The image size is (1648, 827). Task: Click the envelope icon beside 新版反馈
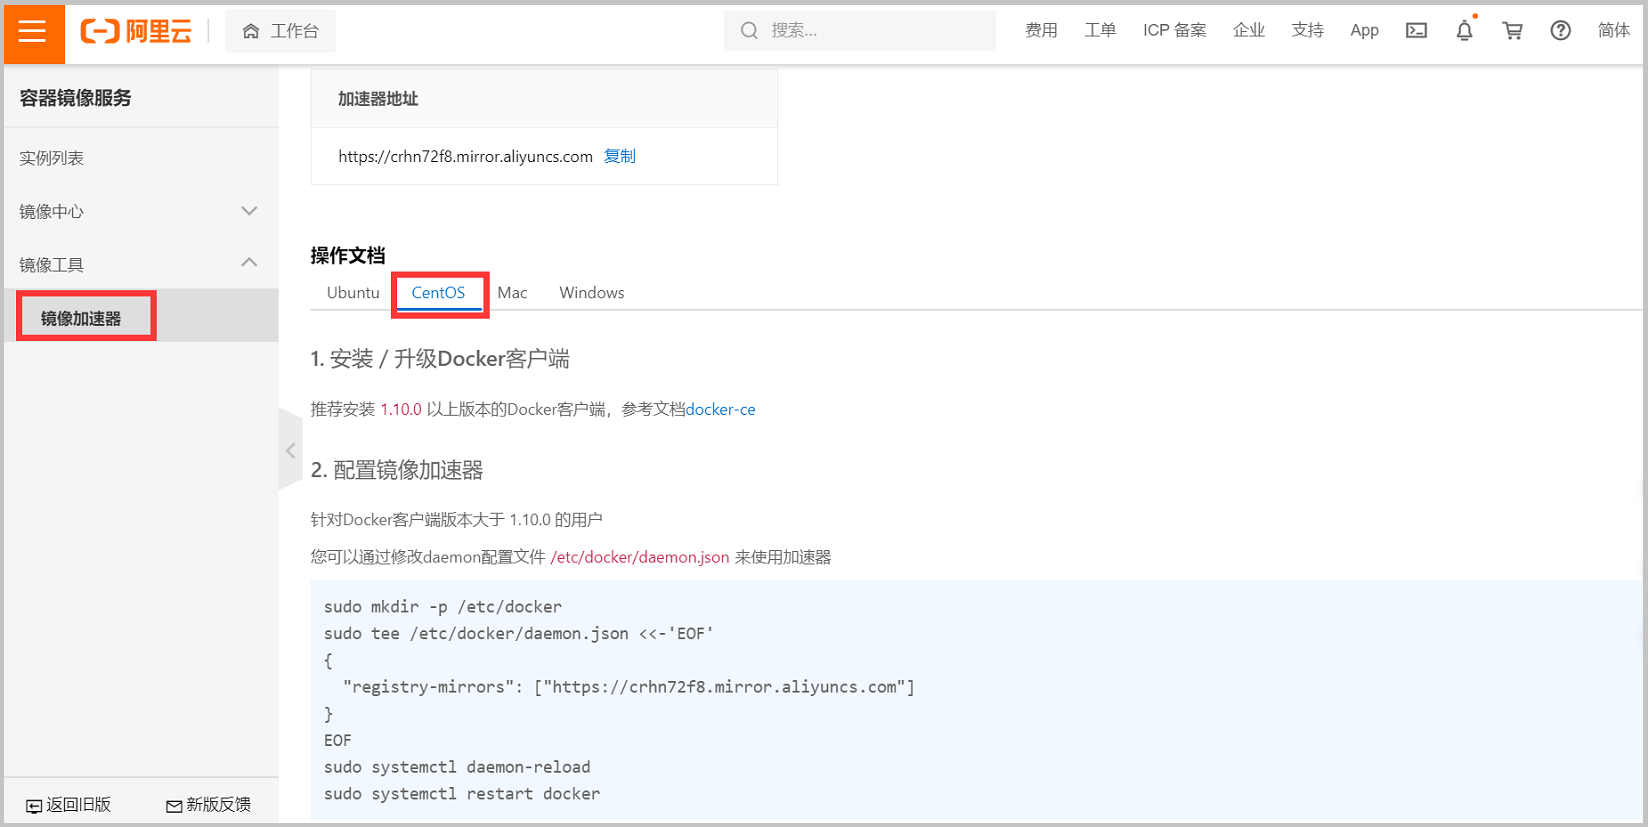(174, 806)
